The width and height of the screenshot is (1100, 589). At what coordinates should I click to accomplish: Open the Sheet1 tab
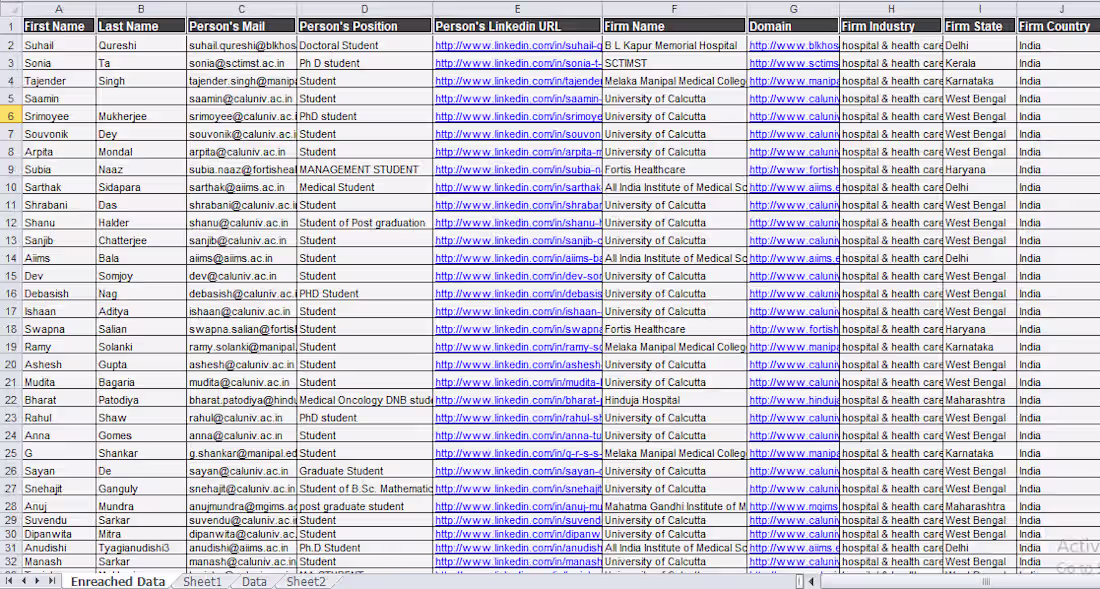tap(202, 581)
